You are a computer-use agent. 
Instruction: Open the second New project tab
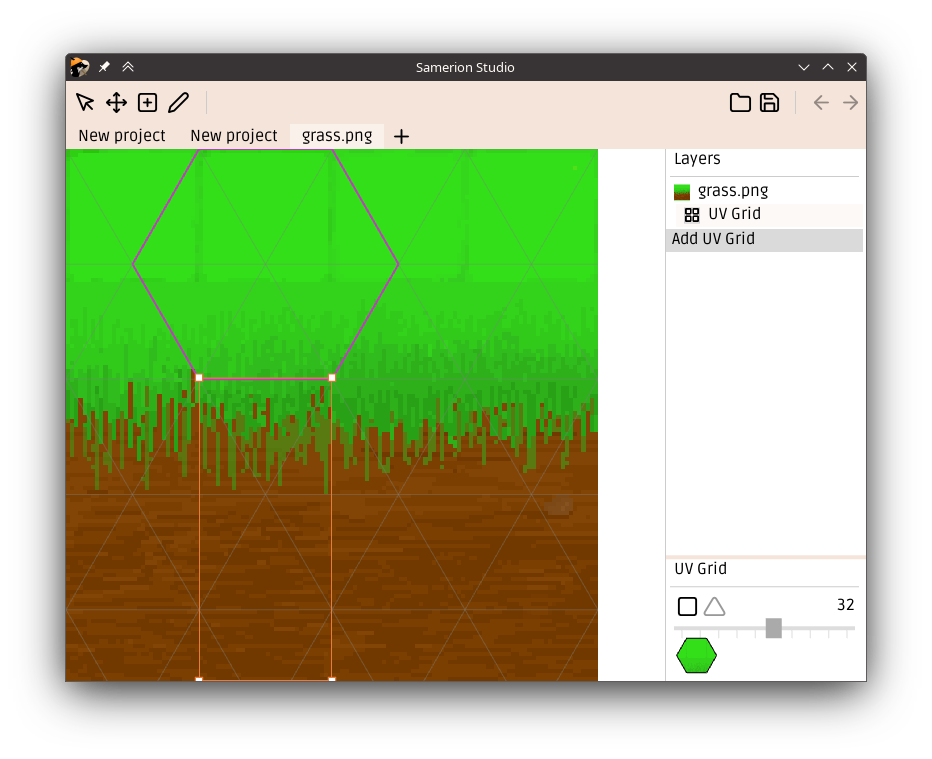point(234,136)
